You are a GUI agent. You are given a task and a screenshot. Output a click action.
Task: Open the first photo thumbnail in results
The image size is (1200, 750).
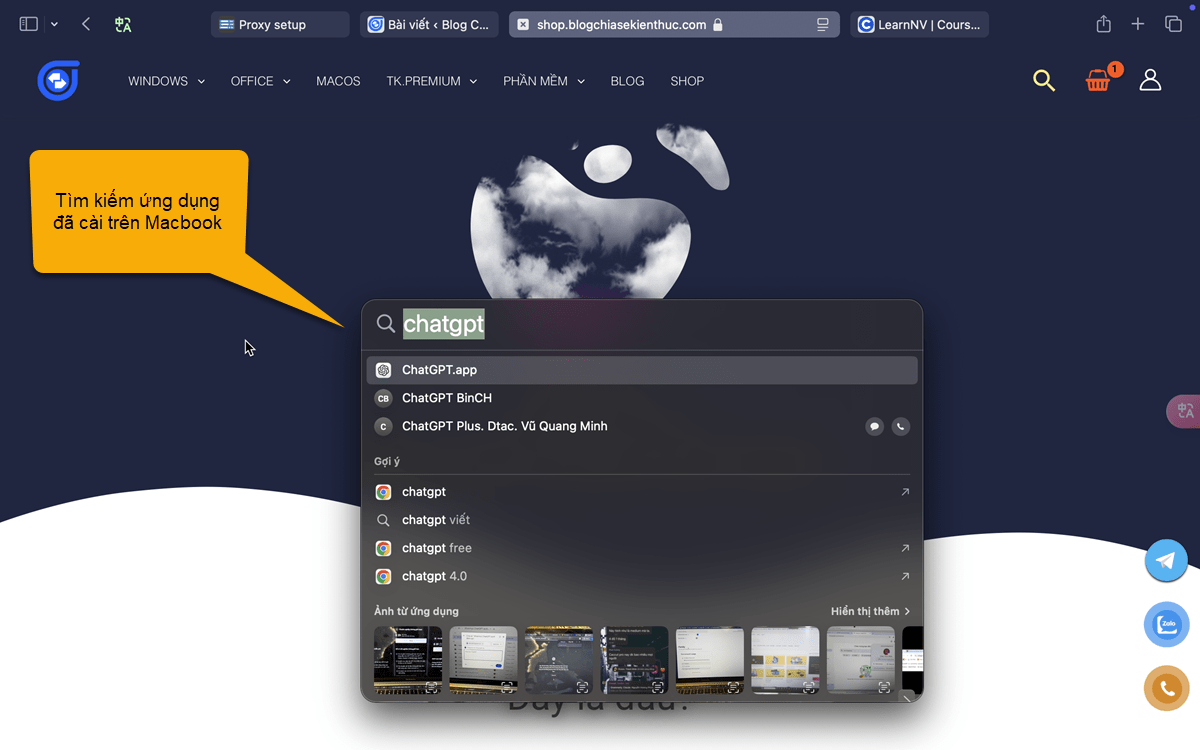[408, 660]
